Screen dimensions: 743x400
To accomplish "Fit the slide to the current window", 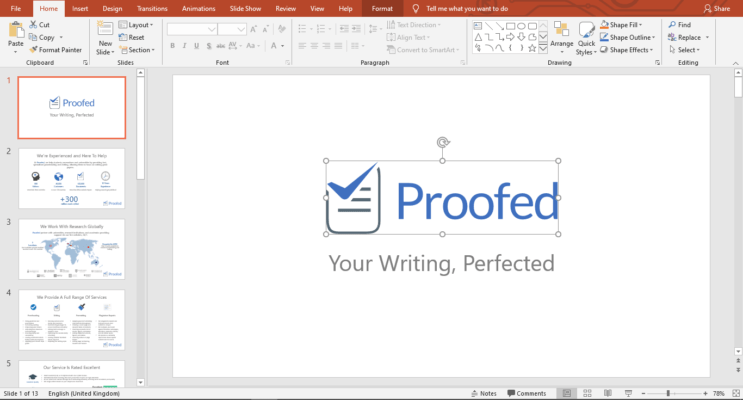I will [736, 393].
